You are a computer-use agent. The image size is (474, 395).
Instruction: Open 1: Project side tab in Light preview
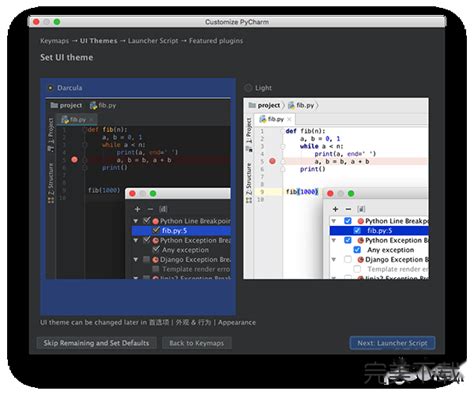[249, 134]
